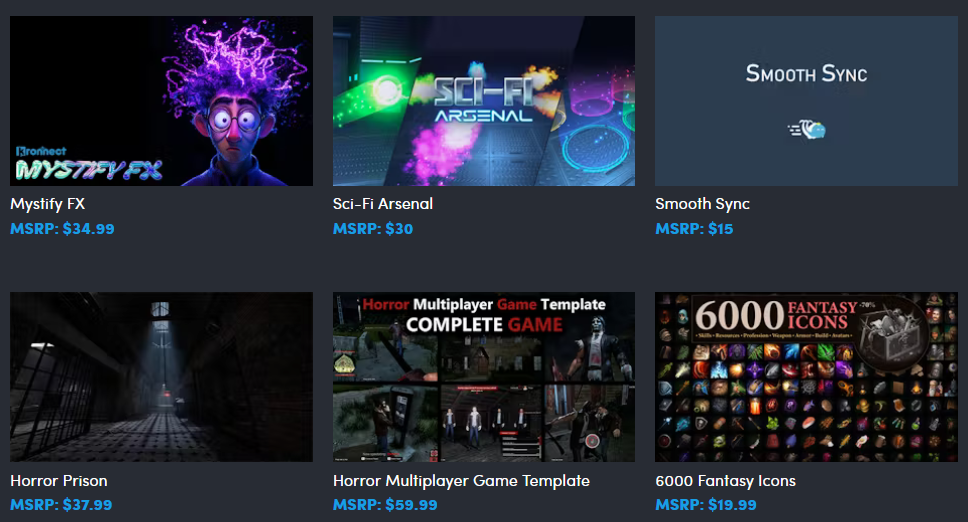Open the Smooth Sync title link
Image resolution: width=968 pixels, height=522 pixels.
703,204
